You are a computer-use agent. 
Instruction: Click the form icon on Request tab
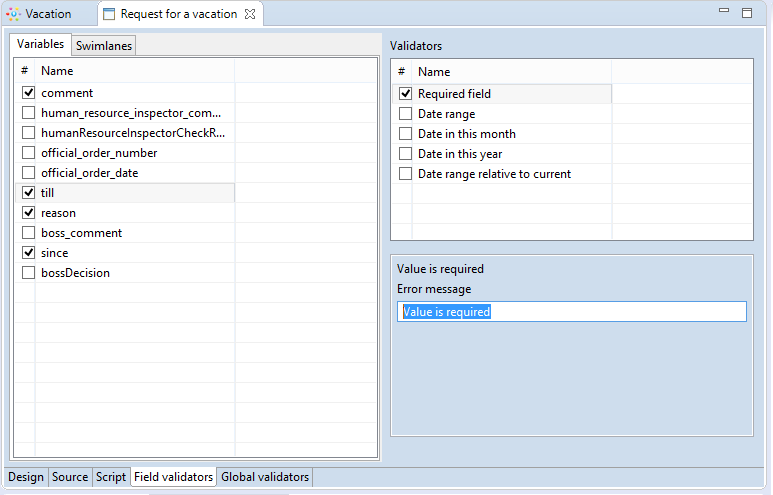point(110,14)
